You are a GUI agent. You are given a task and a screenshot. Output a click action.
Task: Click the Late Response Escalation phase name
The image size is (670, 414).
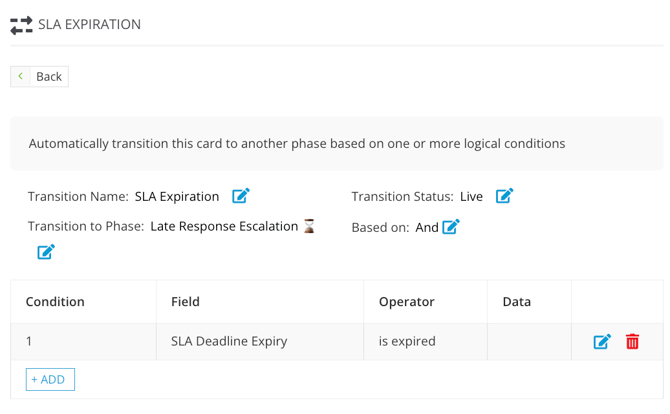[224, 226]
